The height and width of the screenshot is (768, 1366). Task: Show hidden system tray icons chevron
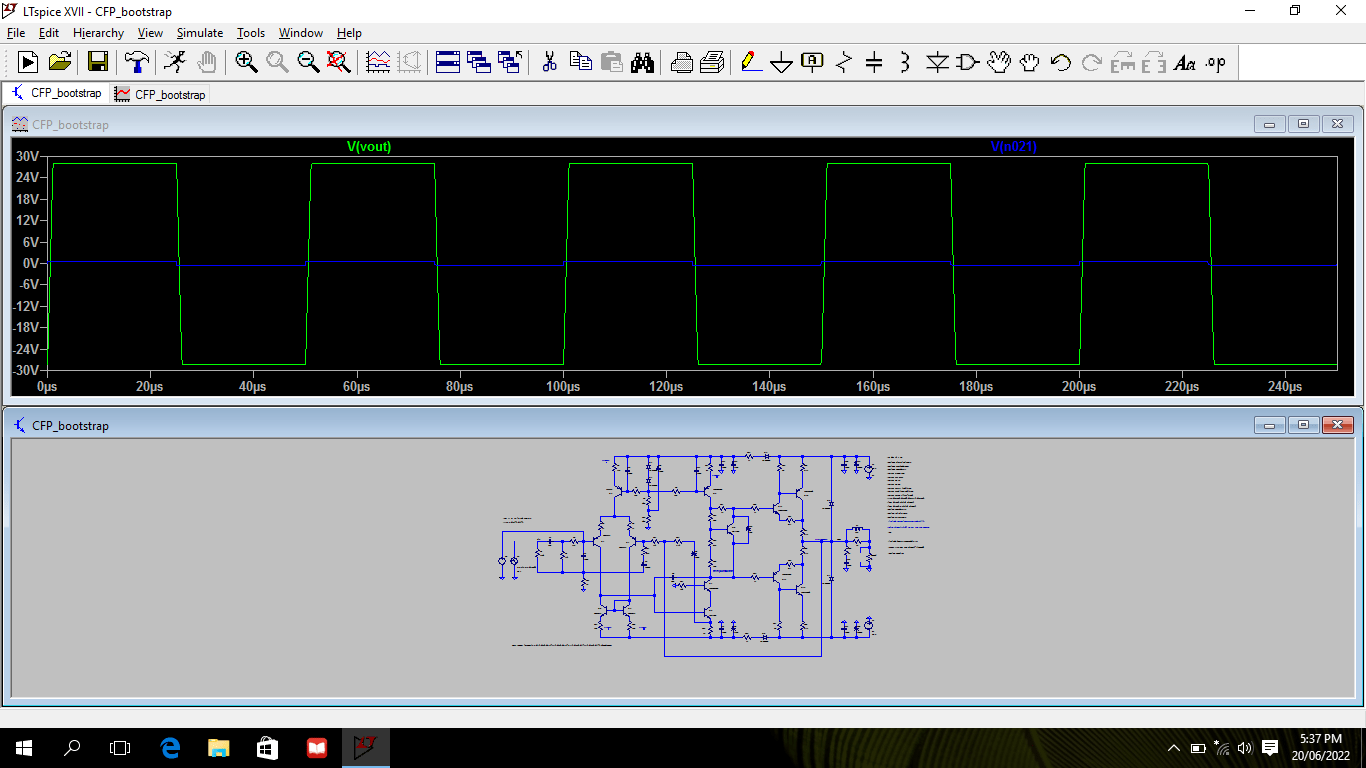(1174, 747)
